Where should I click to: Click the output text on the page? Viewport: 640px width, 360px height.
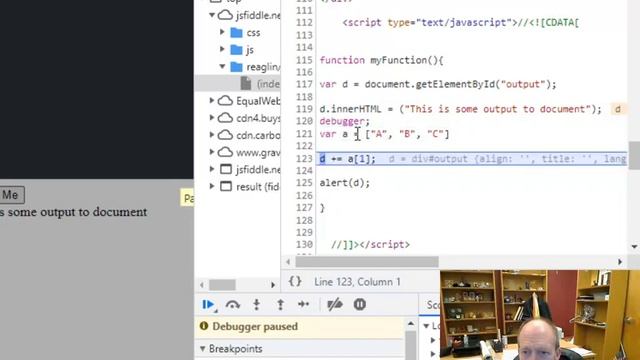pyautogui.click(x=73, y=212)
